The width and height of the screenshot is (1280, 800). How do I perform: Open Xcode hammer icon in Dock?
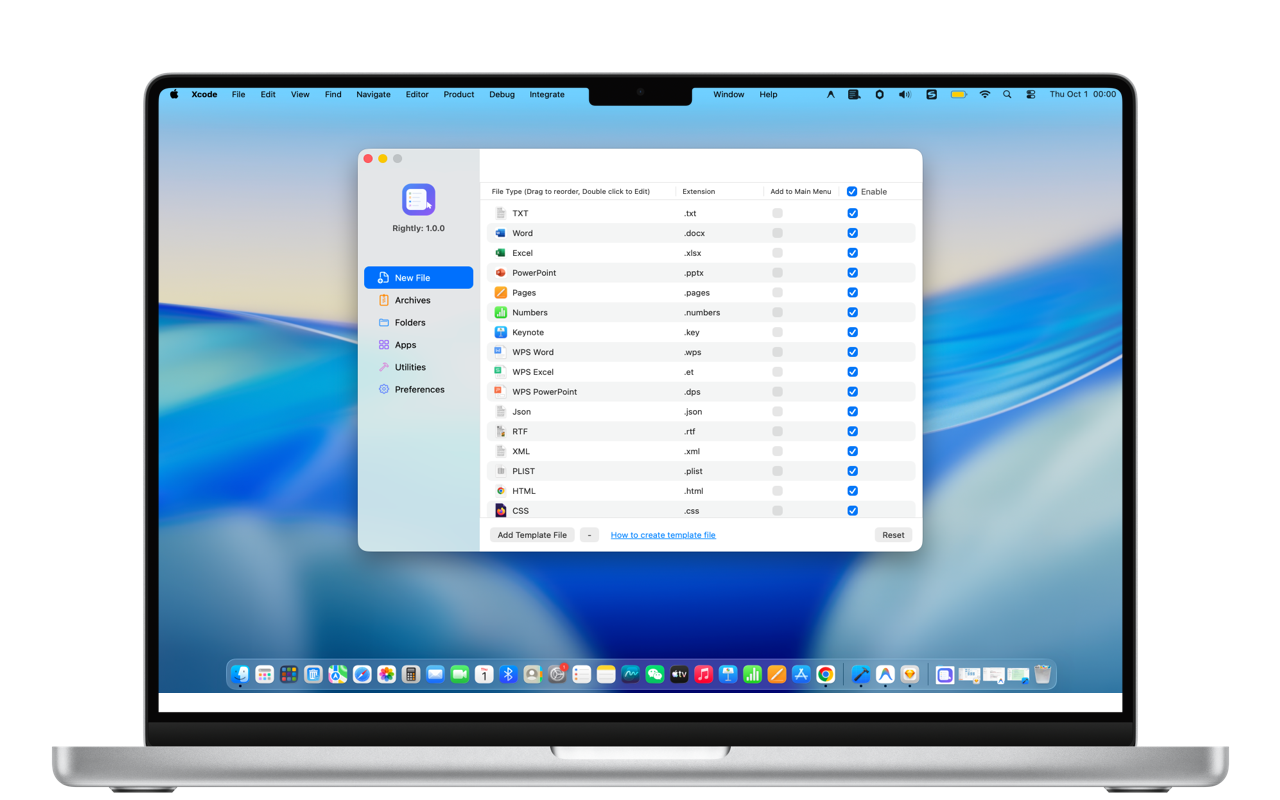coord(860,675)
